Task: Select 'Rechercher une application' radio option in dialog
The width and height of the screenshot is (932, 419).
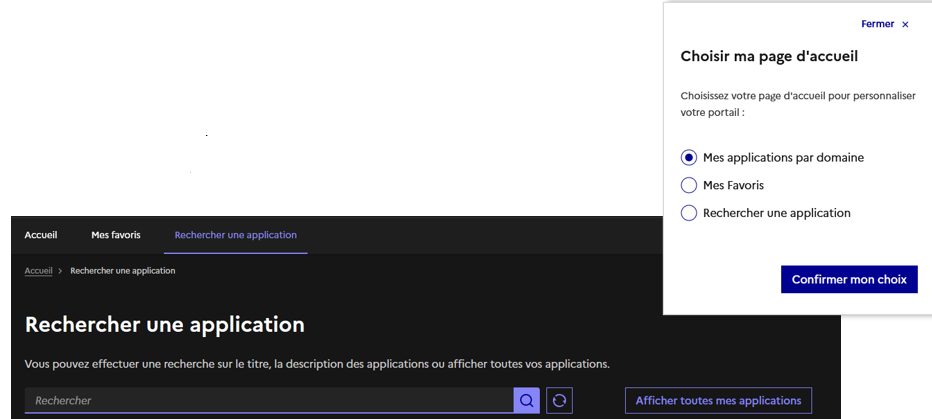Action: [688, 213]
